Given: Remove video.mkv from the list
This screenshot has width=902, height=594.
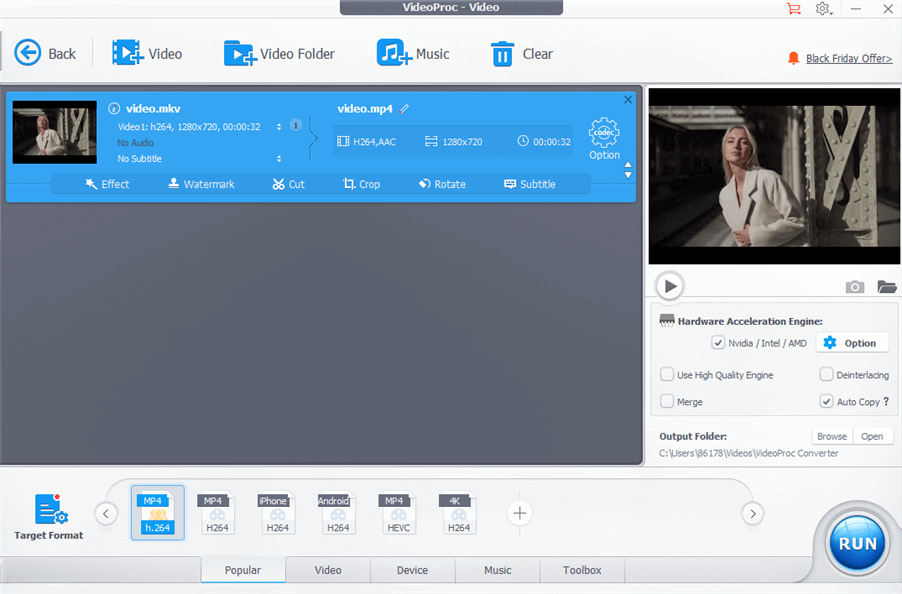Looking at the screenshot, I should pos(628,99).
